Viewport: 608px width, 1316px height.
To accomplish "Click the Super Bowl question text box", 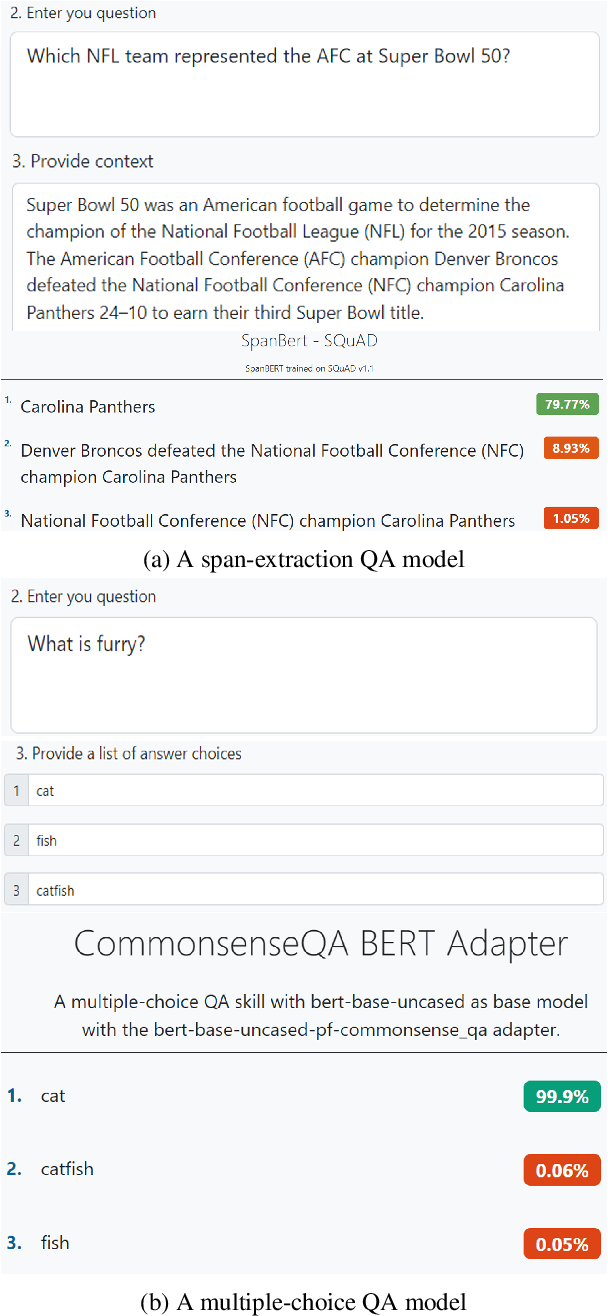I will click(304, 85).
